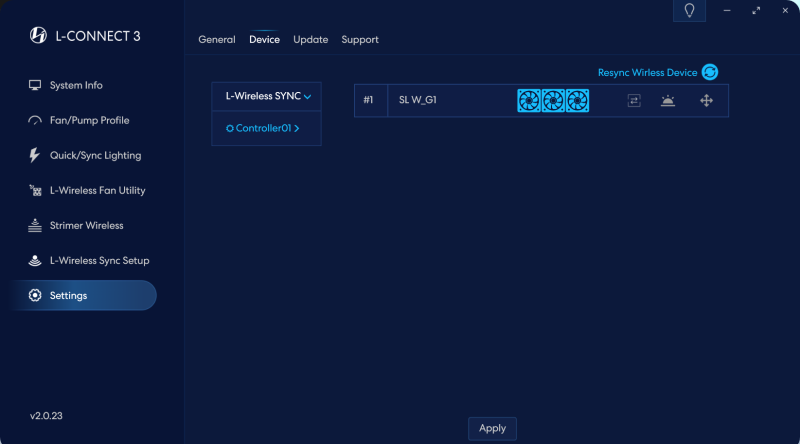Click the L-Wireless Sync Setup icon
This screenshot has height=444, width=800.
click(x=35, y=260)
